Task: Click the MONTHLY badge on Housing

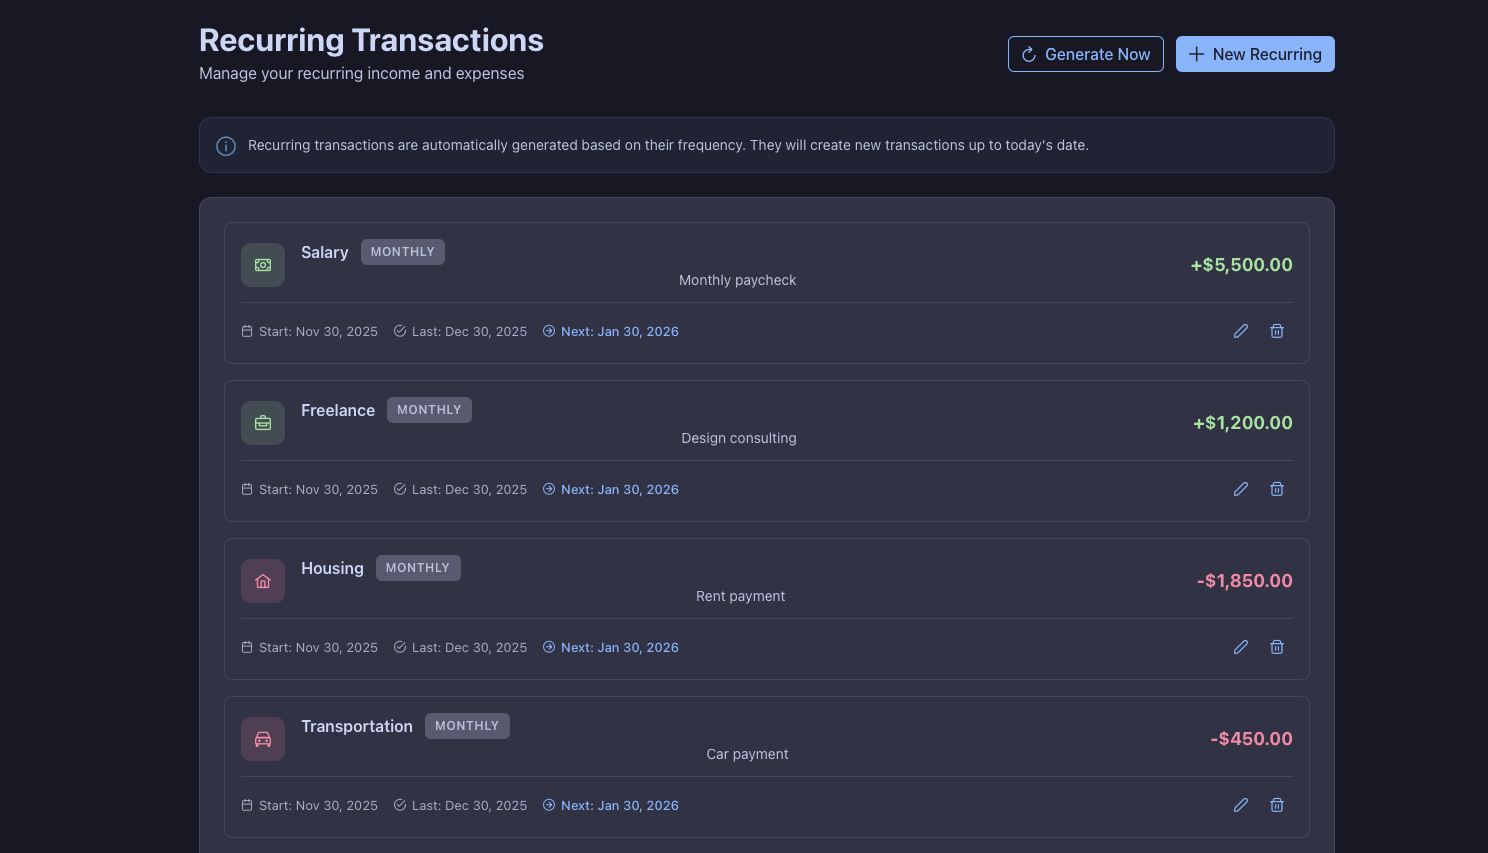Action: point(418,567)
